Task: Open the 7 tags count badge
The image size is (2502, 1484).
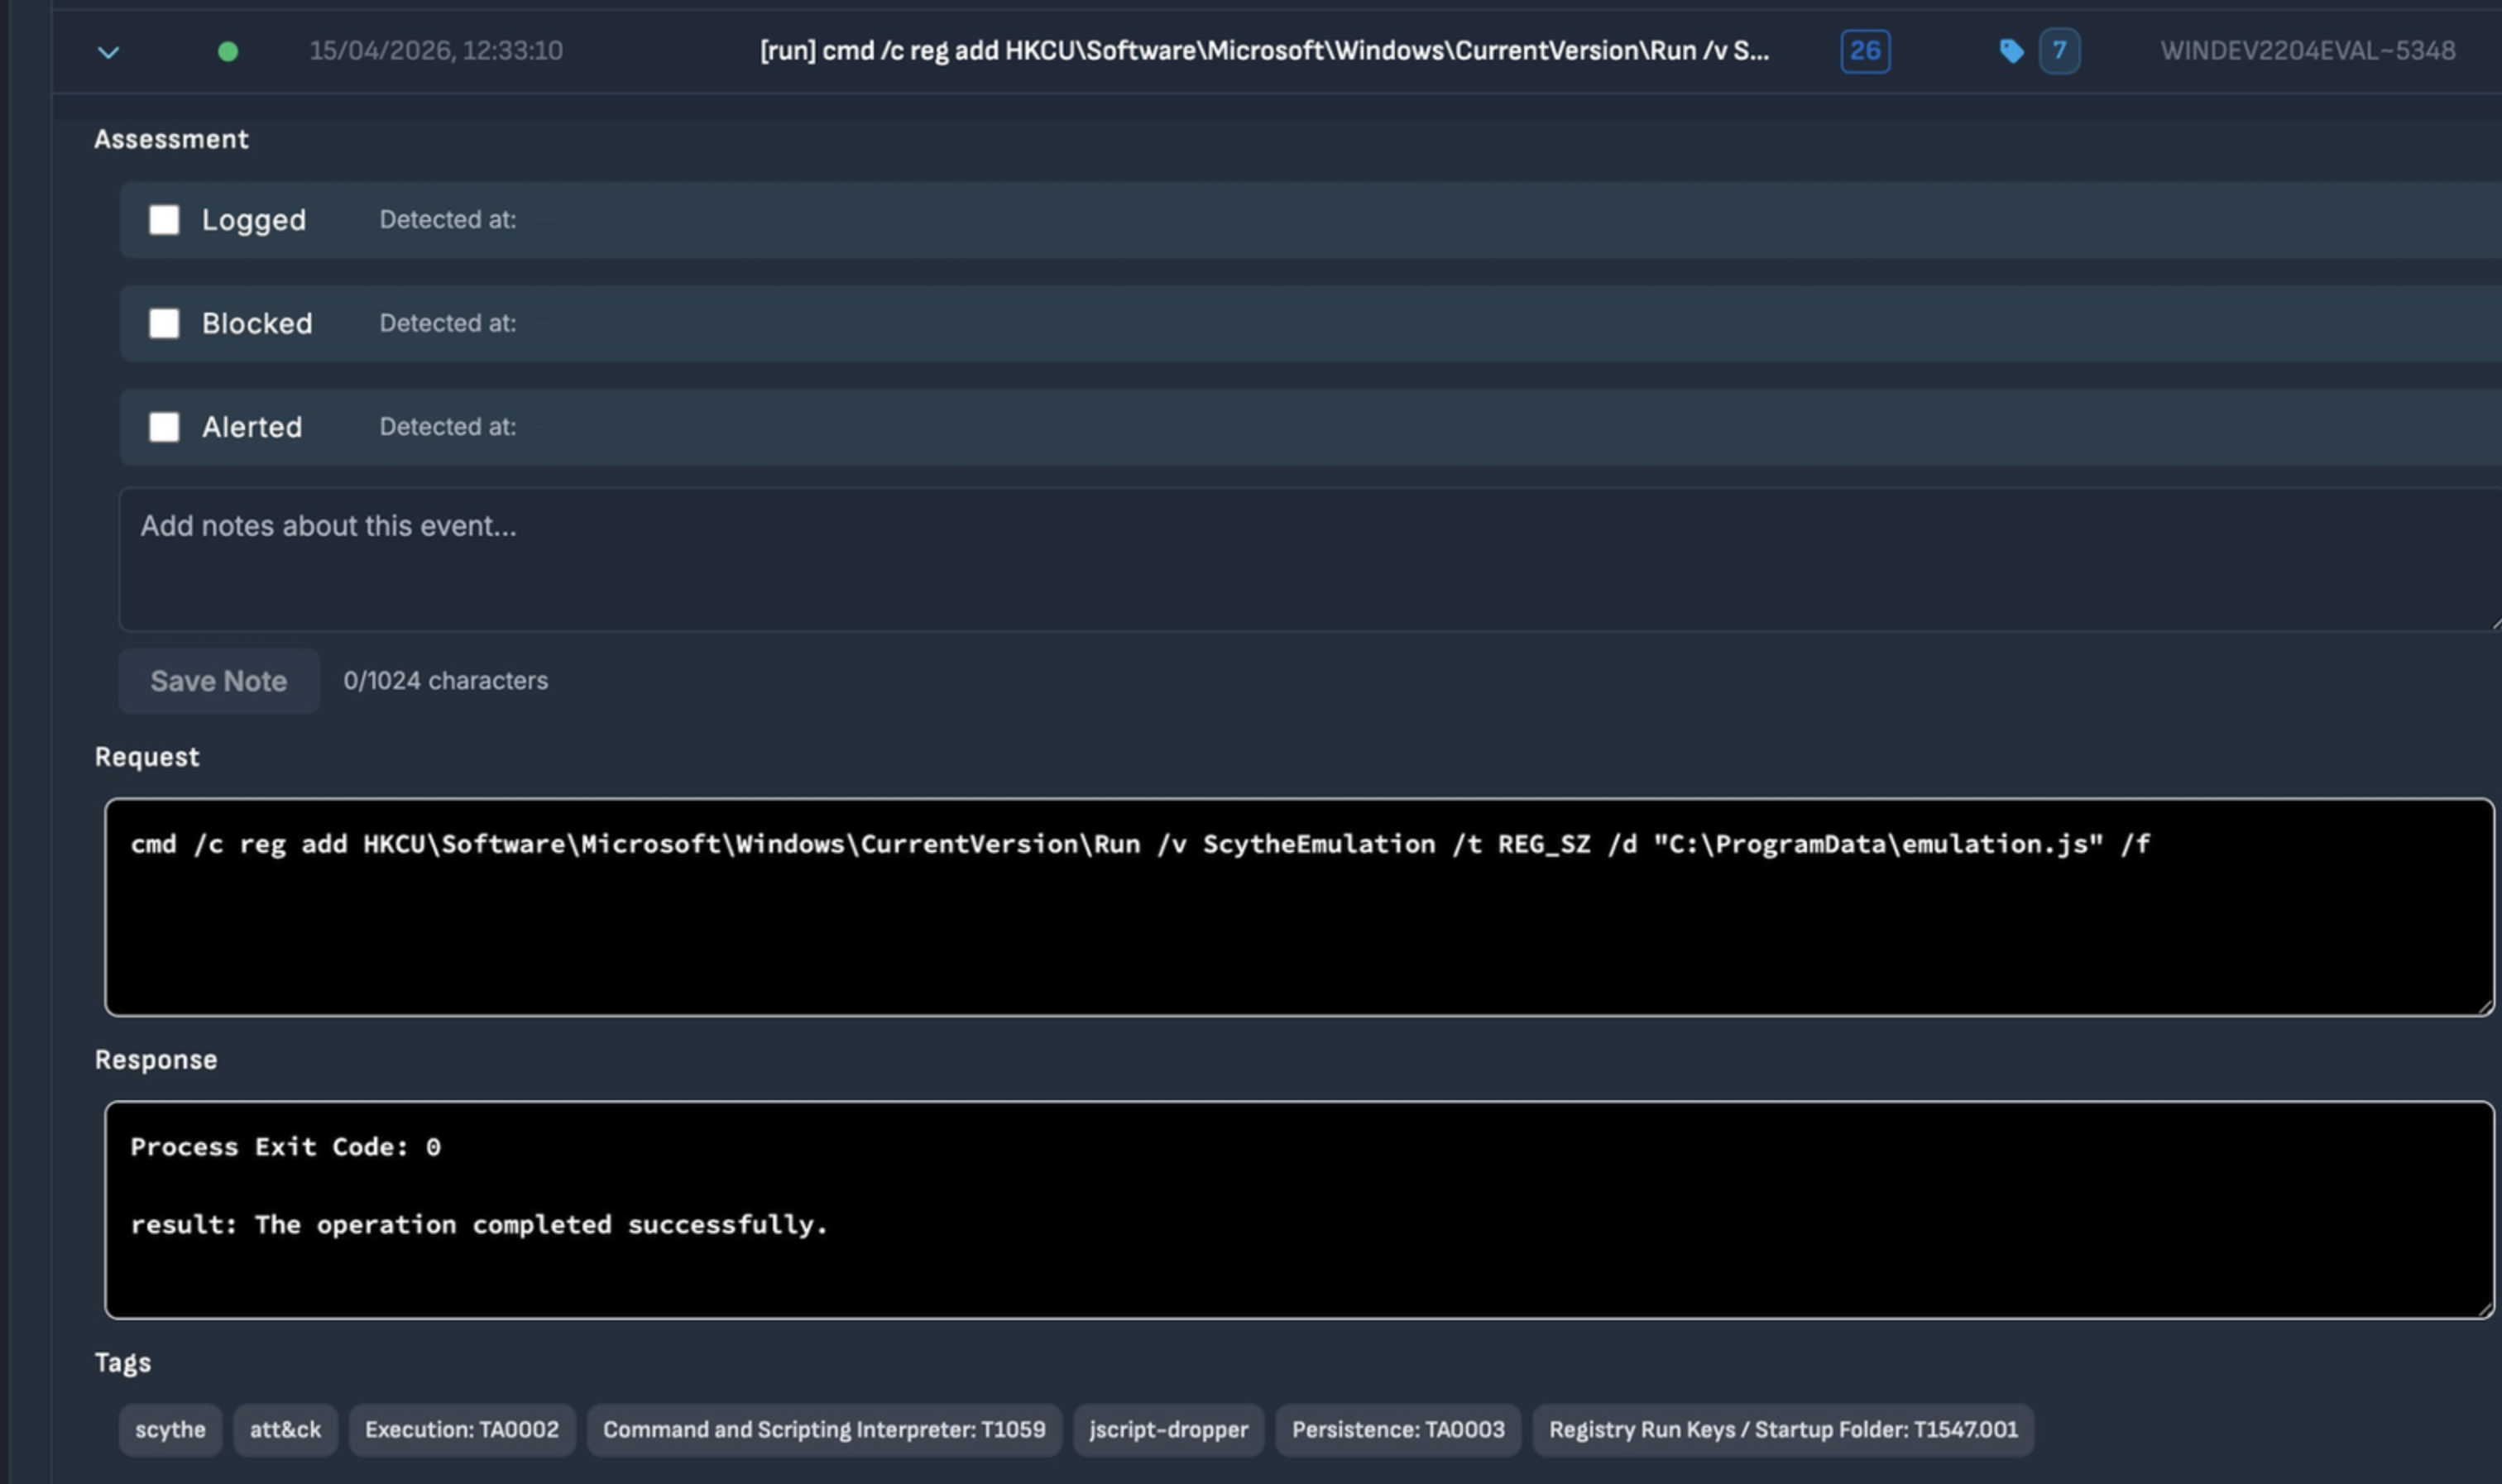Action: (2059, 51)
